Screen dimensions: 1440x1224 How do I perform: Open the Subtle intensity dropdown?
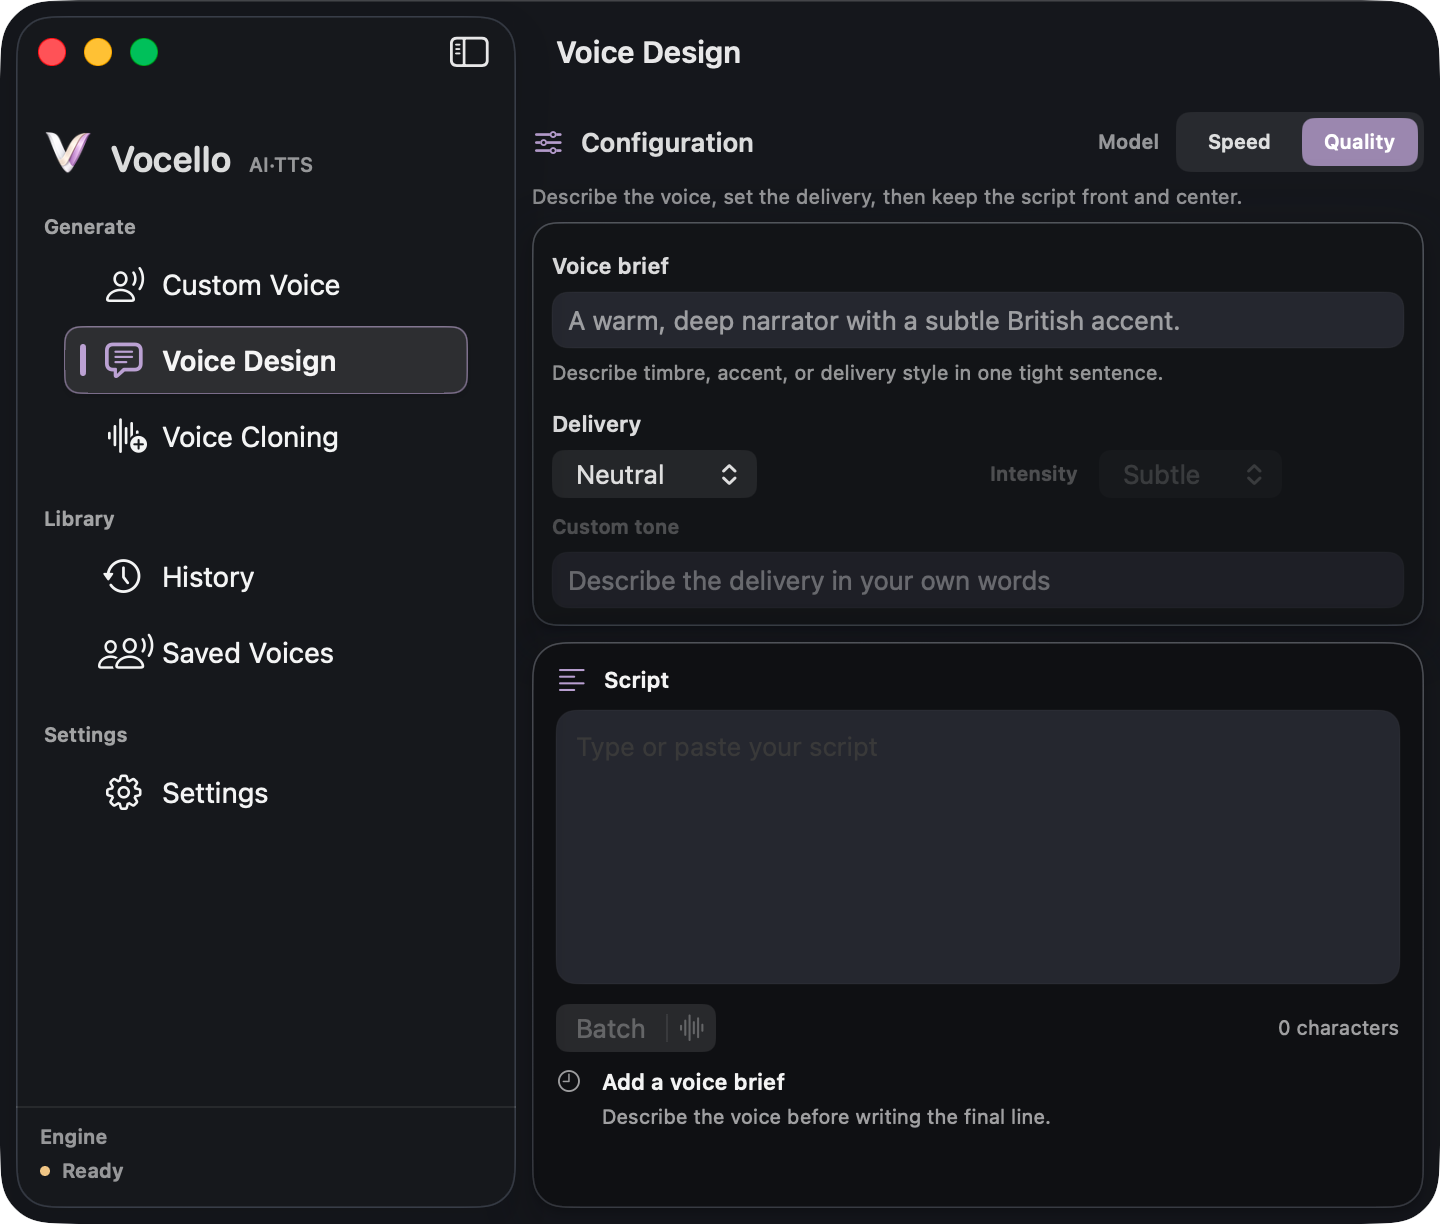(1190, 474)
